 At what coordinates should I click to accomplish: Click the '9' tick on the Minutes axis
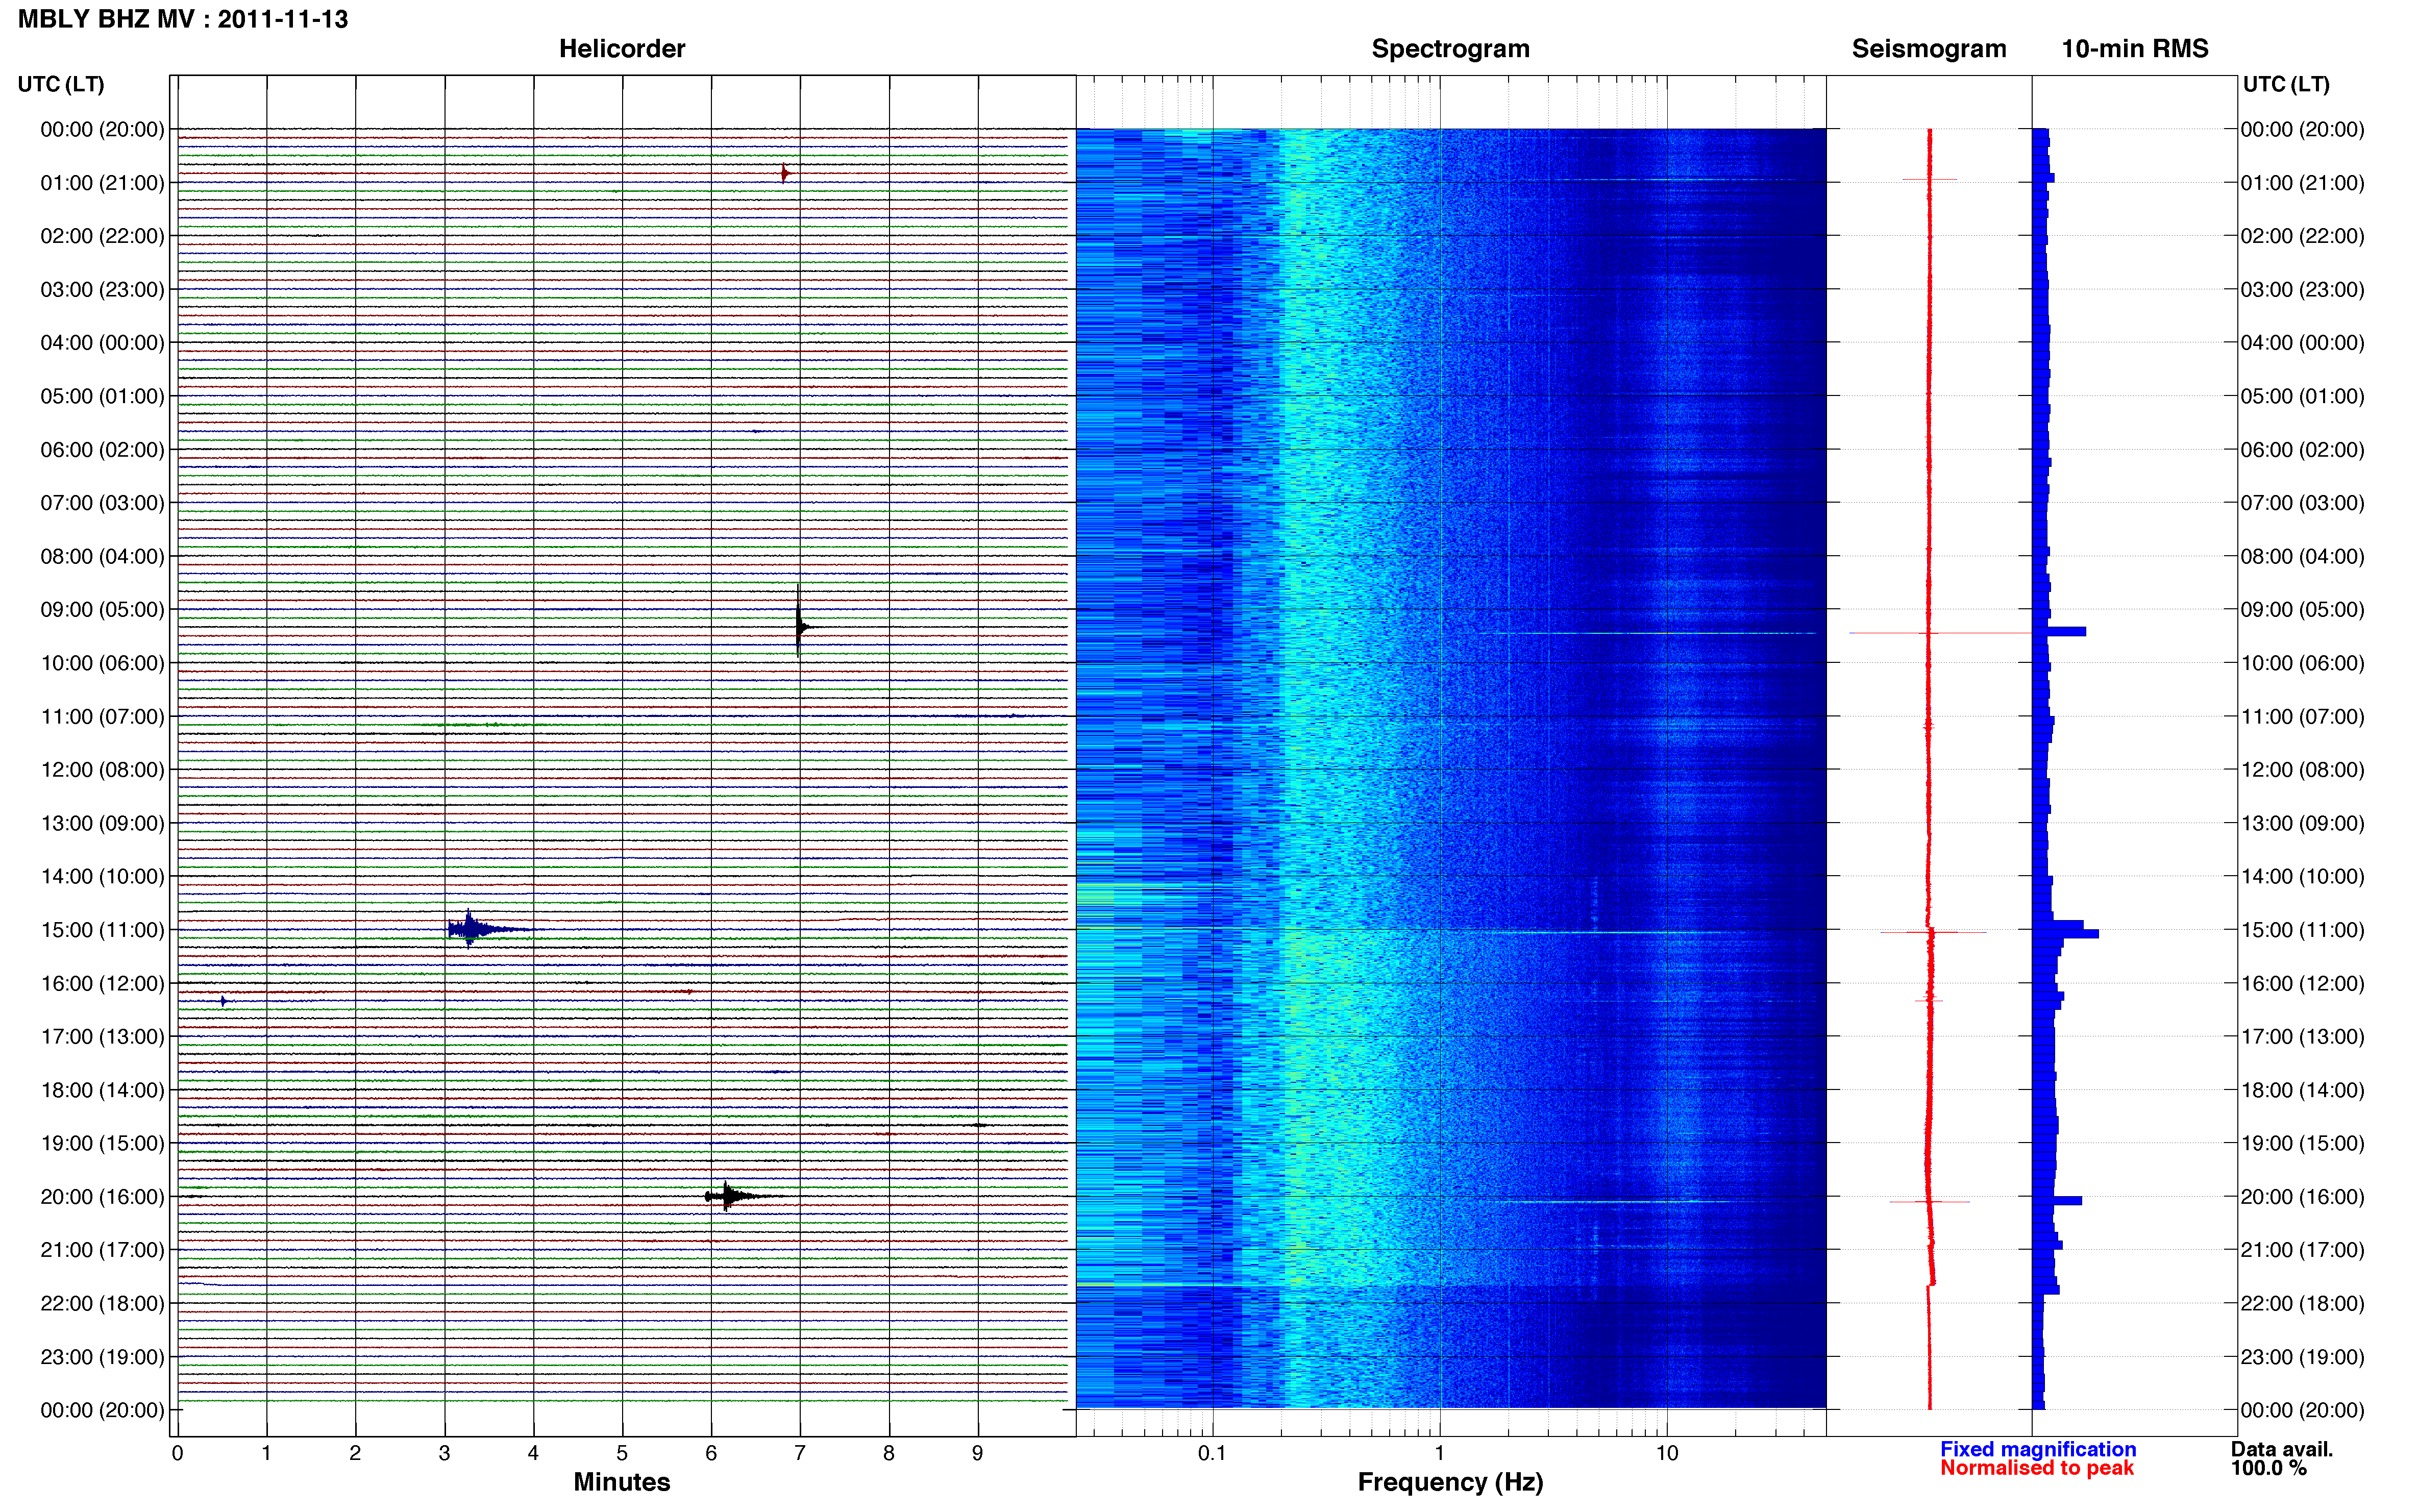coord(978,1453)
